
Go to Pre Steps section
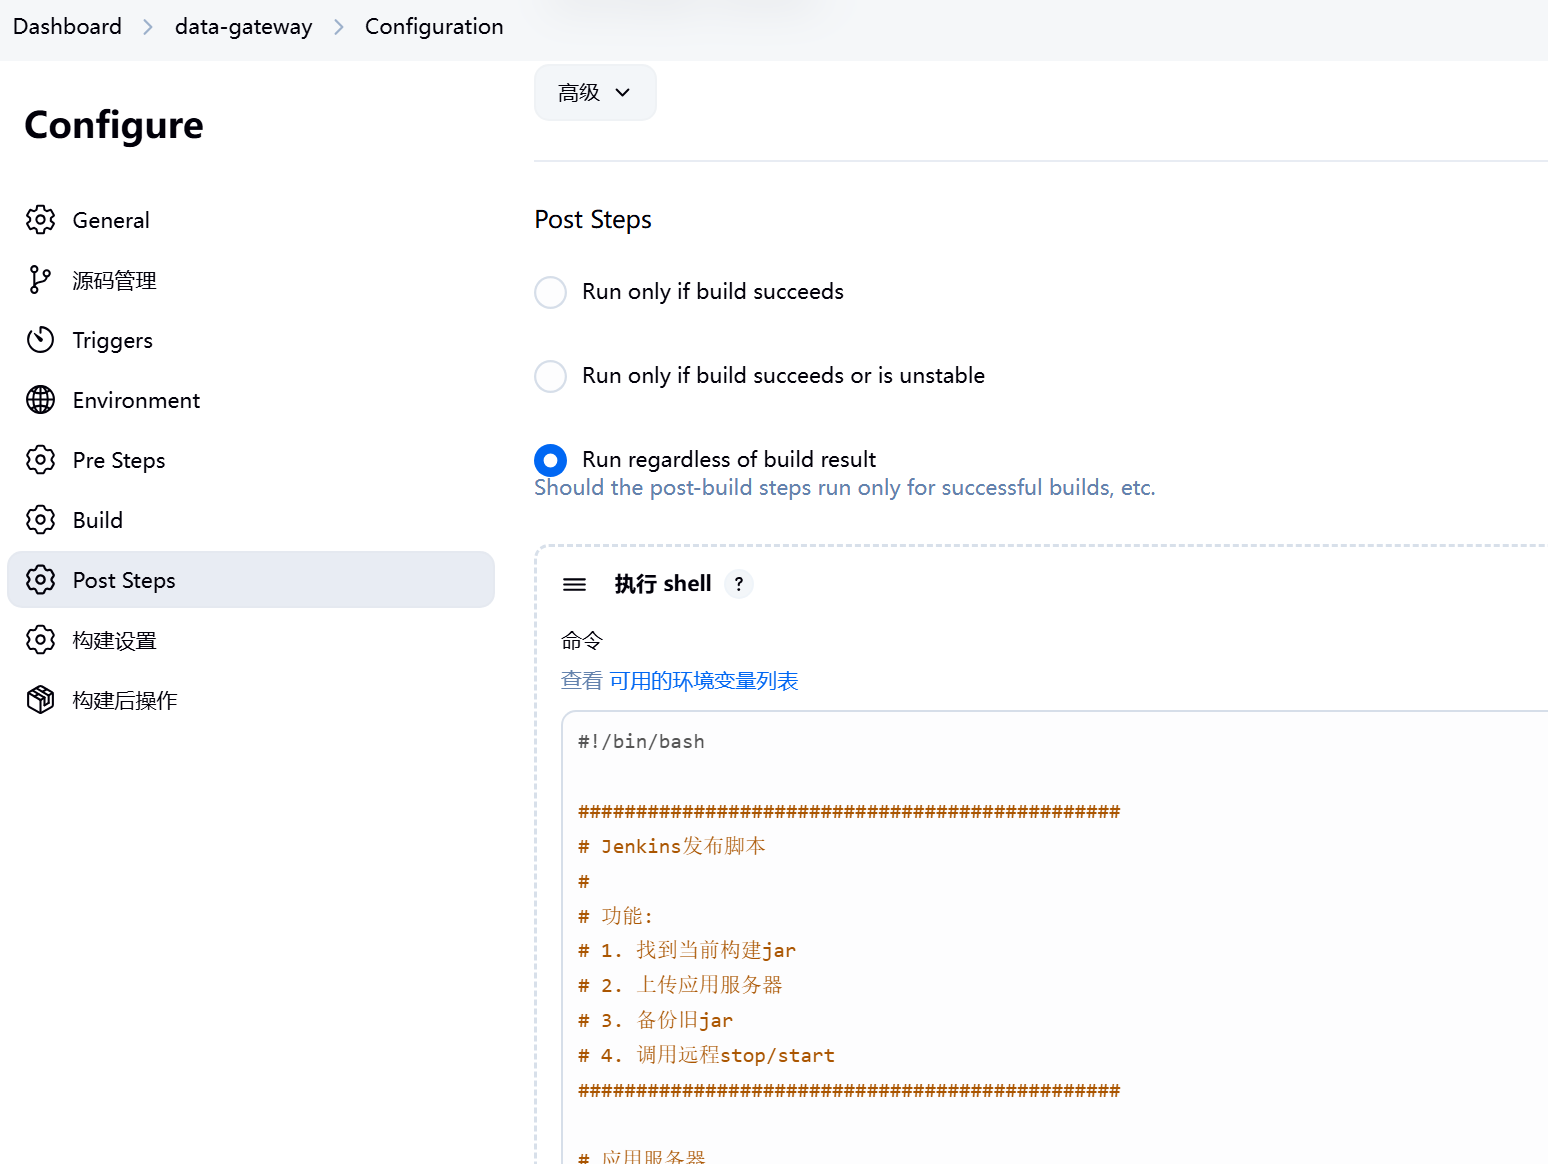(x=251, y=460)
